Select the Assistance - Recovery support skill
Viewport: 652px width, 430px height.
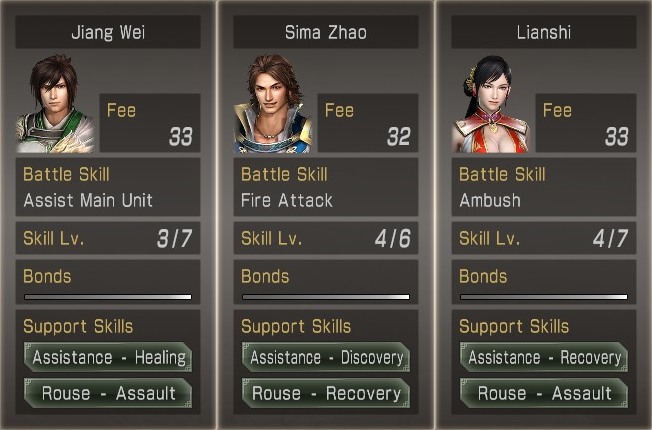pos(544,357)
